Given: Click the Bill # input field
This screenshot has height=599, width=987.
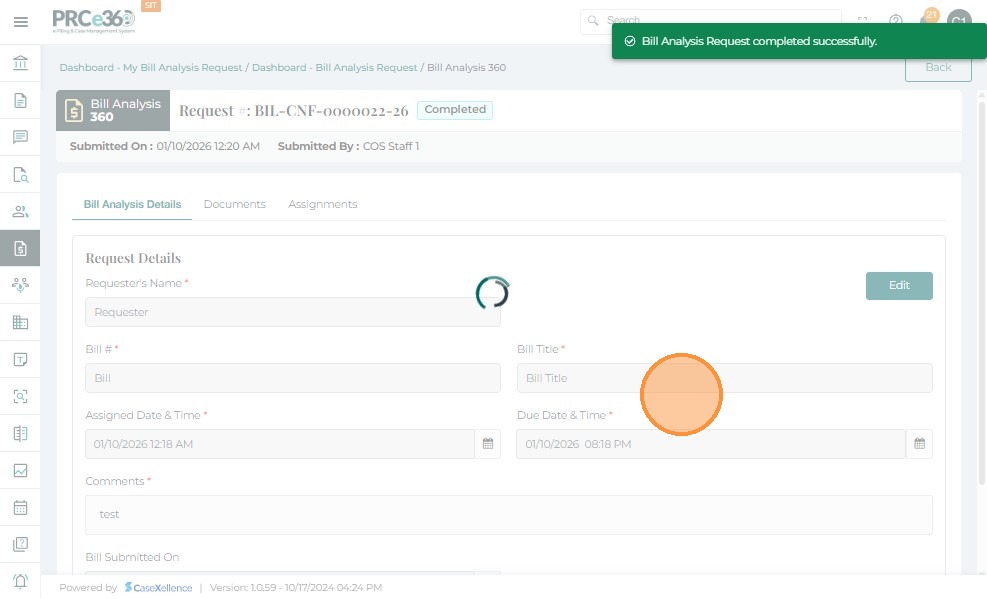Looking at the screenshot, I should pyautogui.click(x=293, y=378).
